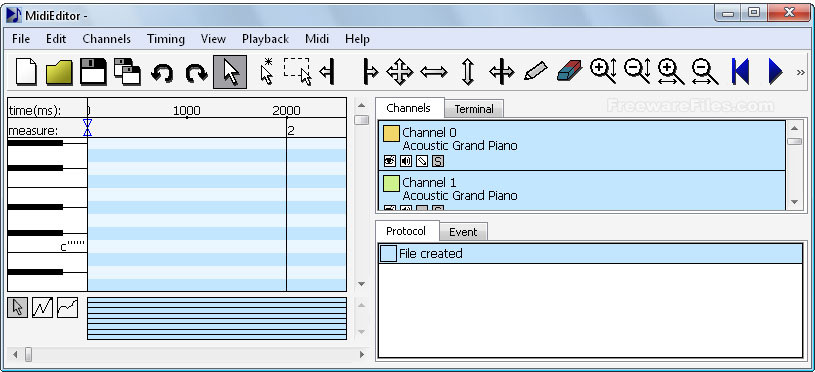
Task: Open the Midi menu
Action: (x=317, y=39)
